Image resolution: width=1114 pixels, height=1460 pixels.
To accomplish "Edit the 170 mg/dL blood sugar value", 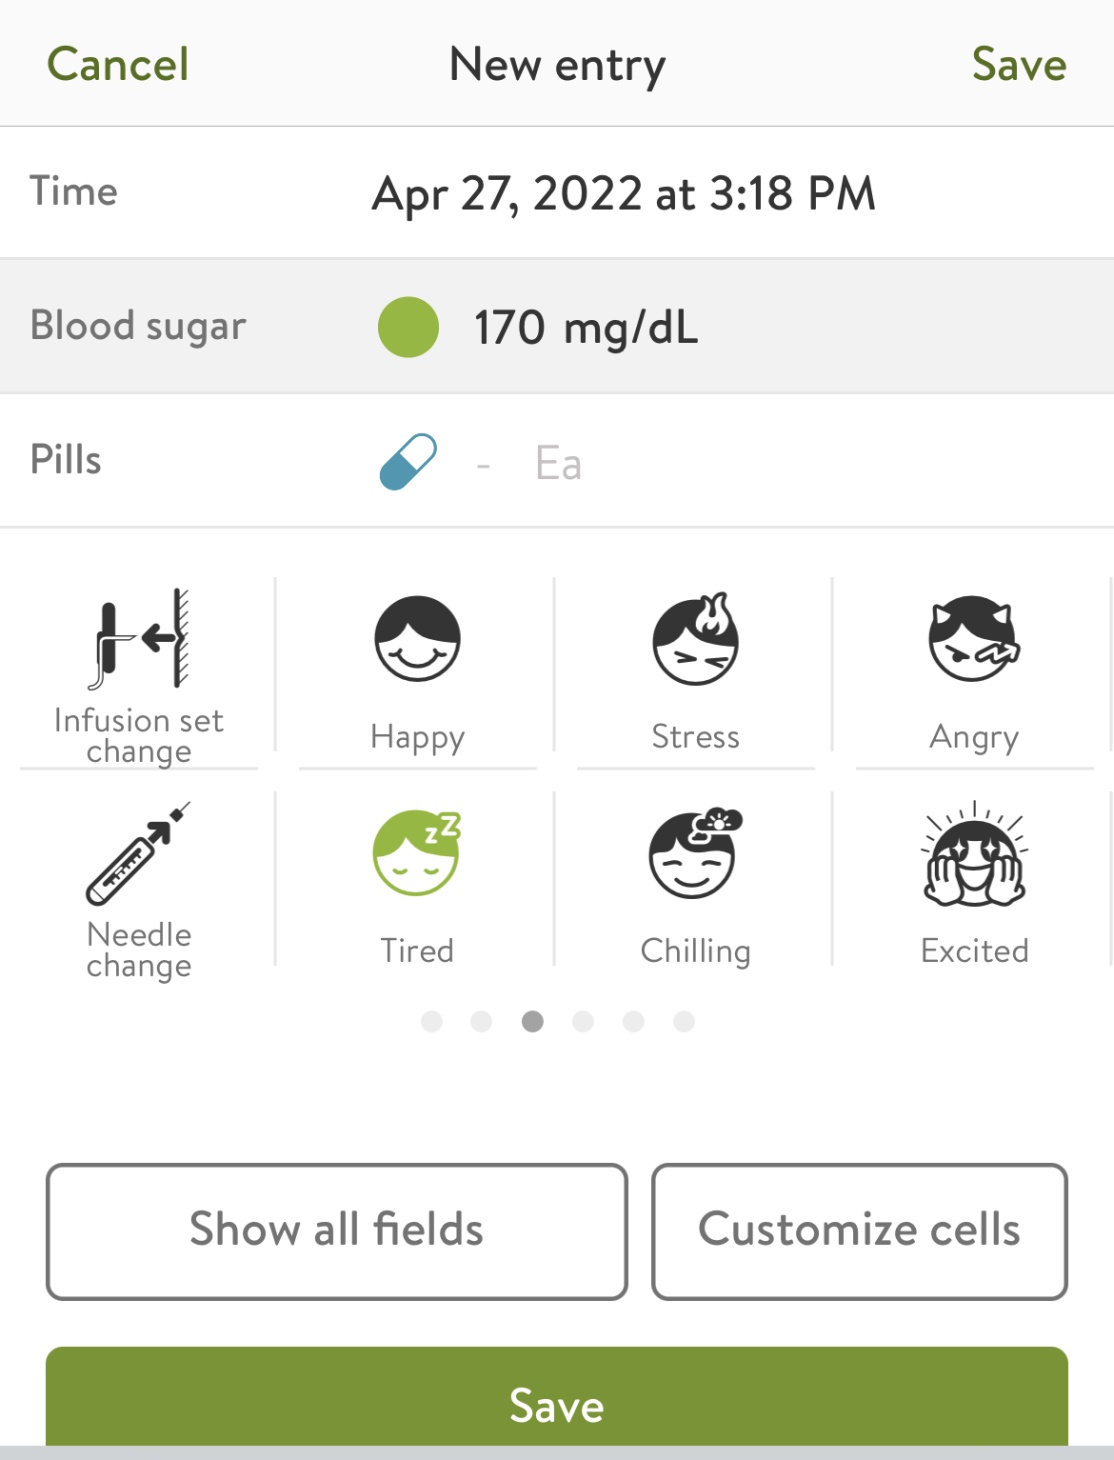I will tap(586, 328).
